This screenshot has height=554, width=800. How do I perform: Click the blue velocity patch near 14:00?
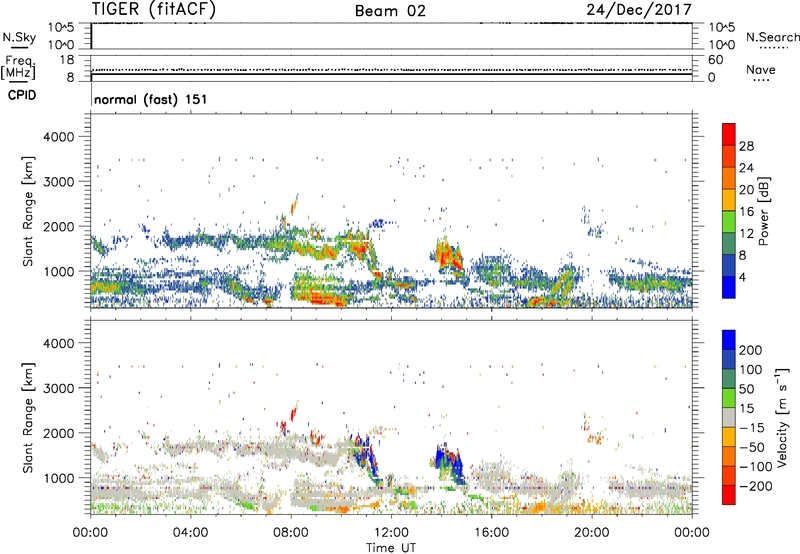(451, 464)
